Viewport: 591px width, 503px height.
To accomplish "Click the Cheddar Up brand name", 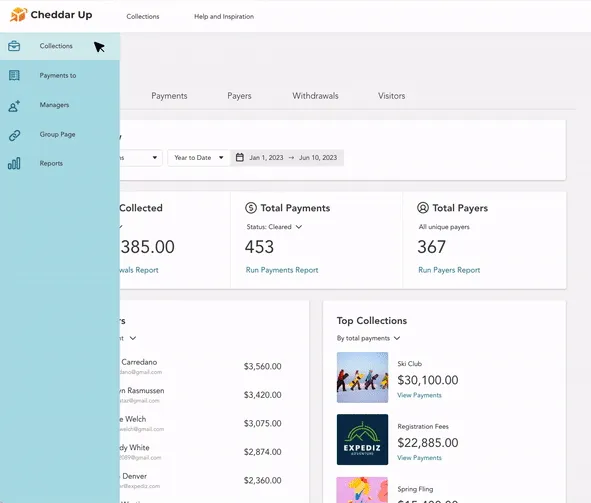I will [x=61, y=15].
